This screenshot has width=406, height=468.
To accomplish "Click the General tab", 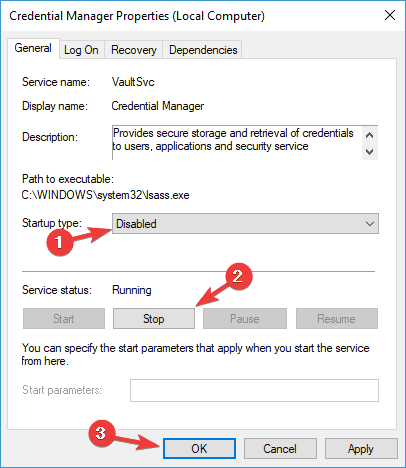I will click(x=33, y=49).
